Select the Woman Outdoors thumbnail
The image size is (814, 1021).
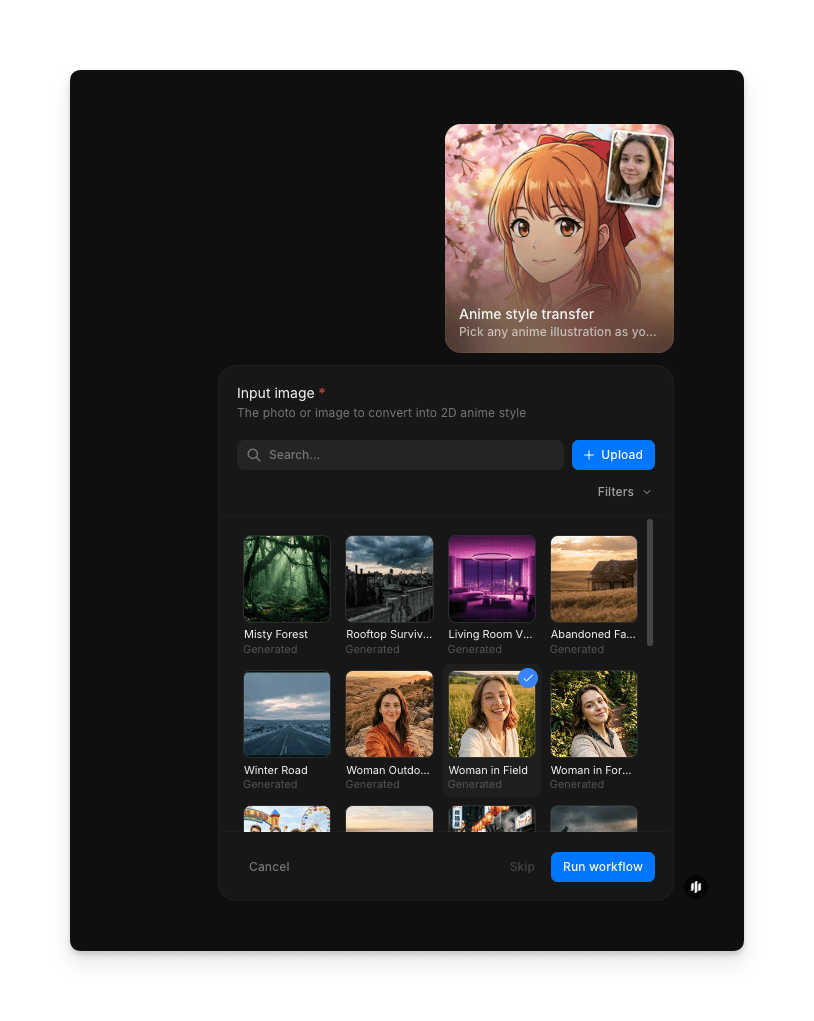tap(389, 714)
